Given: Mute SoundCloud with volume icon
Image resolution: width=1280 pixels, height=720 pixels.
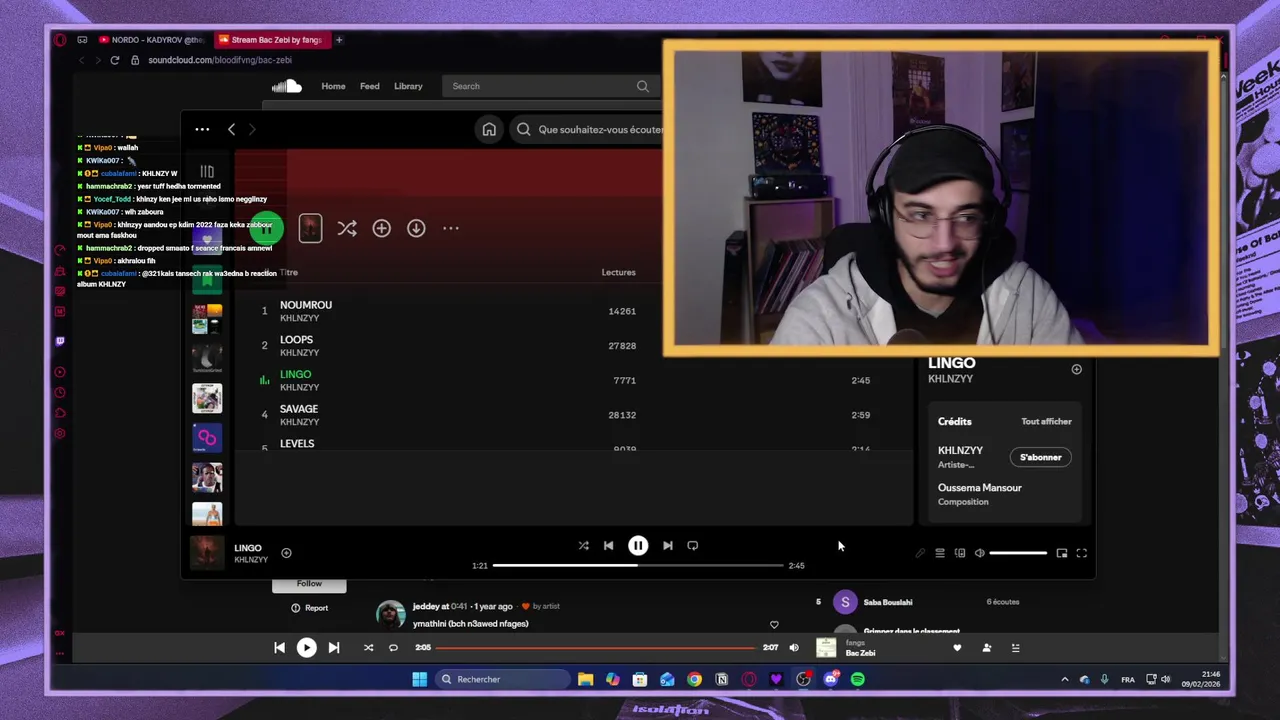Looking at the screenshot, I should point(794,648).
